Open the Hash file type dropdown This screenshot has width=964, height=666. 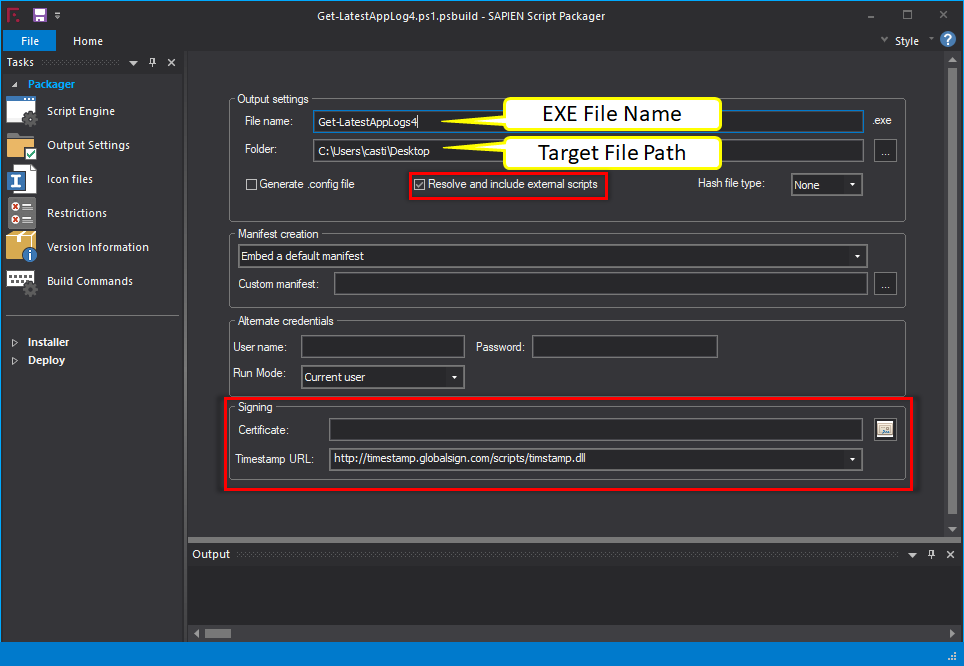(x=826, y=185)
